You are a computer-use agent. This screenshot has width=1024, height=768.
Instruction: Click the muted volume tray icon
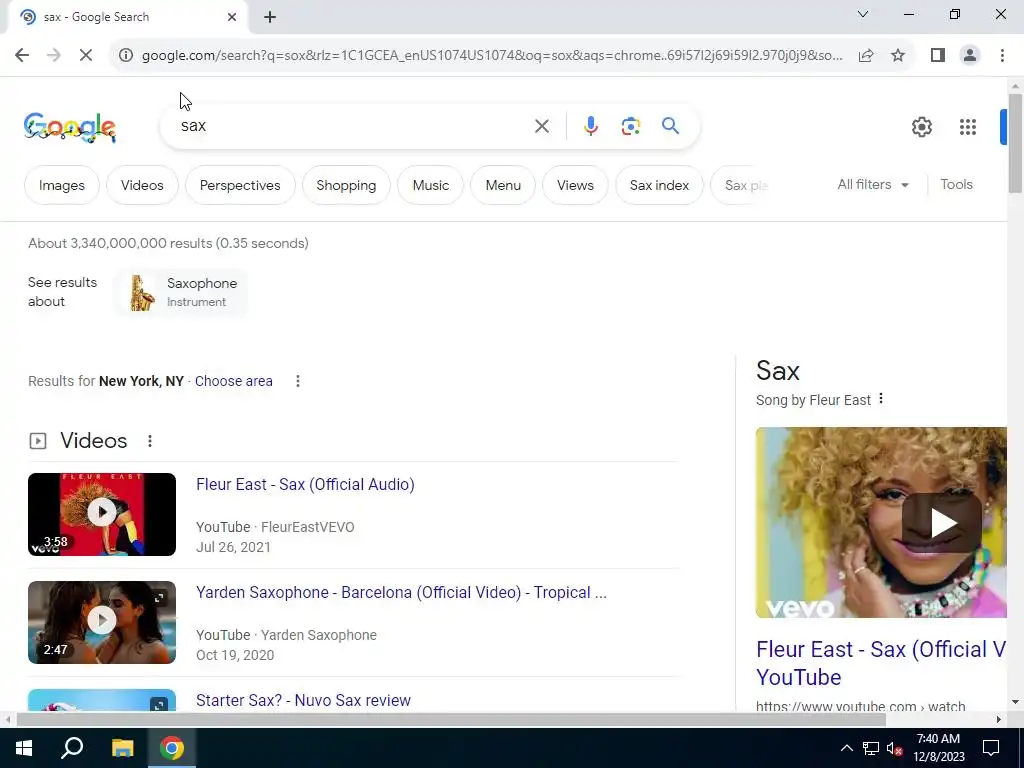[x=894, y=748]
